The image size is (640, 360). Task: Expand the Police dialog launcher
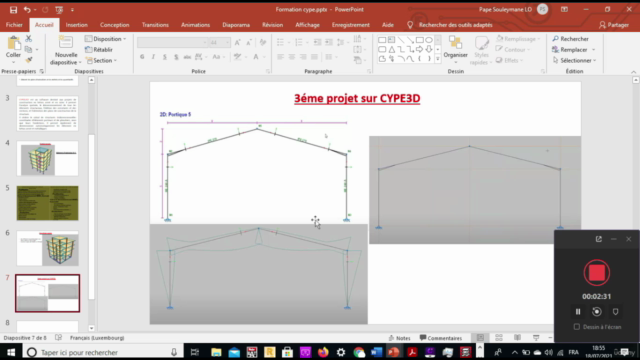pyautogui.click(x=268, y=71)
